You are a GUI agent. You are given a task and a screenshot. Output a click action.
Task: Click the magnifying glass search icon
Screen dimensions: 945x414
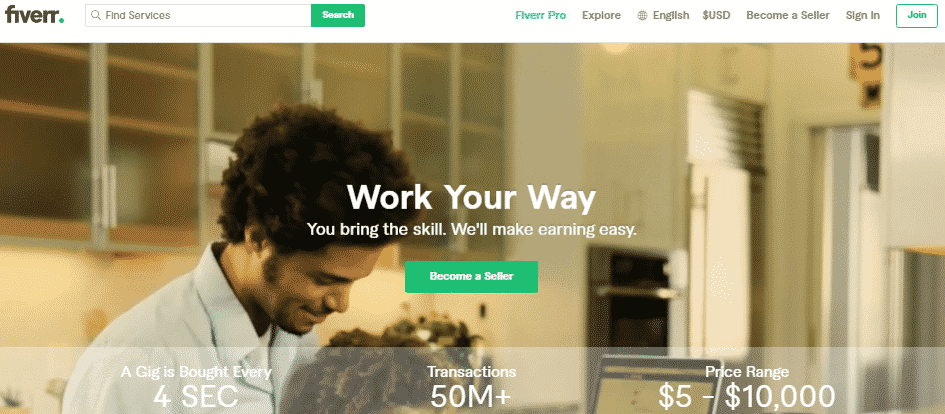click(96, 15)
